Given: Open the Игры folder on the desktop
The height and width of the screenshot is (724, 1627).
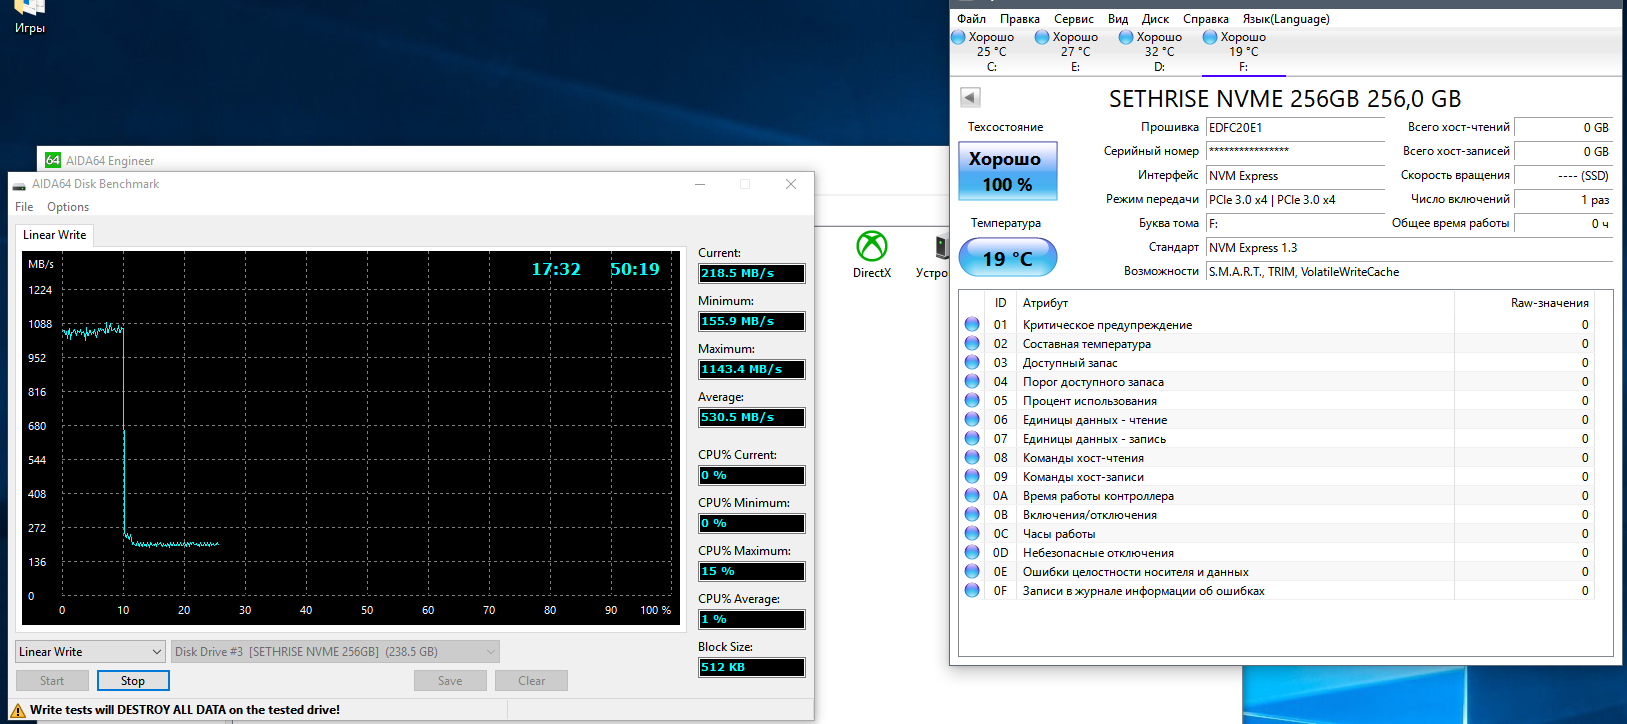Looking at the screenshot, I should tap(29, 12).
